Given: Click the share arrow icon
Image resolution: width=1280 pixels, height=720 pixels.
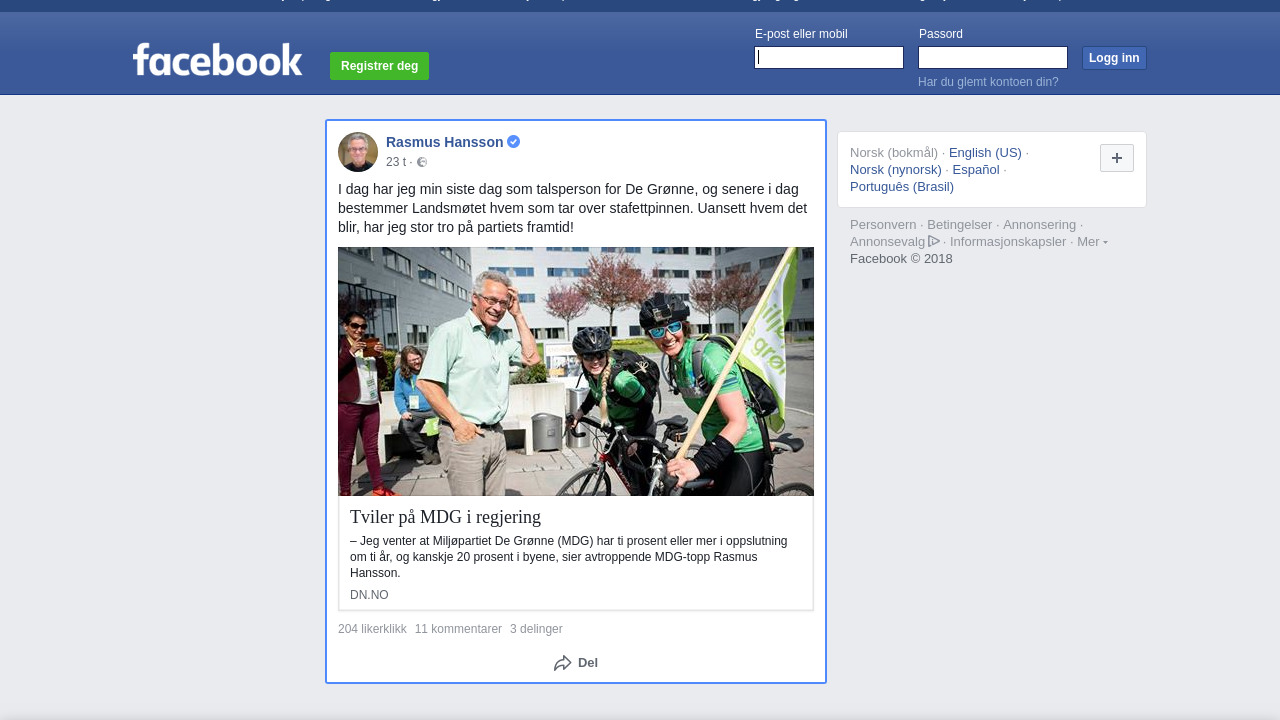Looking at the screenshot, I should coord(563,663).
